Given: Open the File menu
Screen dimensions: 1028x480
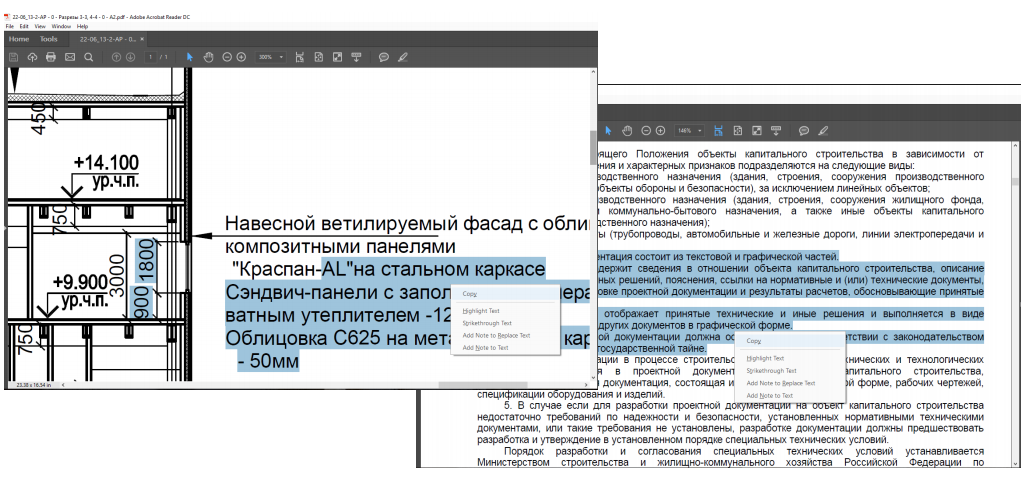Looking at the screenshot, I should click(x=10, y=26).
